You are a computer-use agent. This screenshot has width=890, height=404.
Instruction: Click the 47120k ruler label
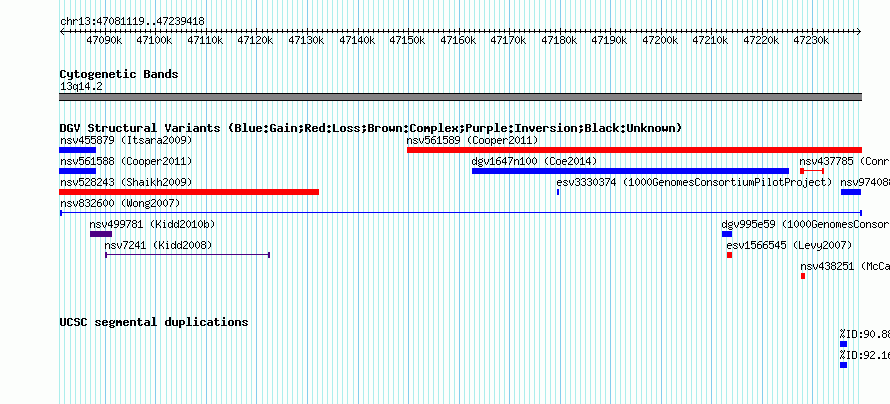click(255, 40)
